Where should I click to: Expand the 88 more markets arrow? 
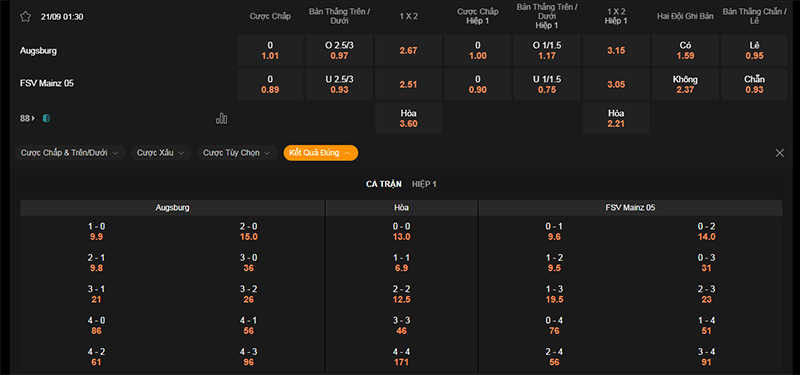(x=28, y=118)
